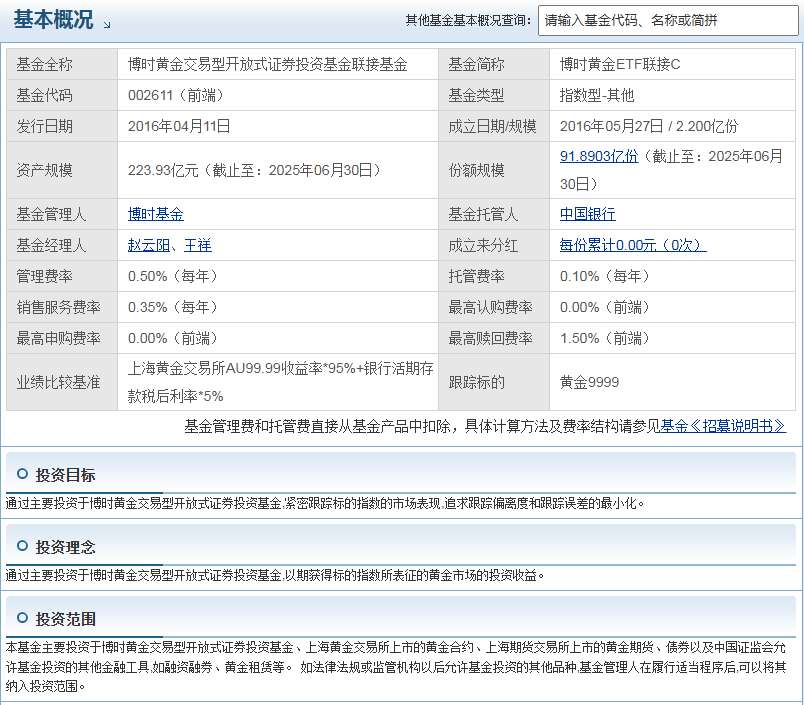Image resolution: width=804 pixels, height=705 pixels.
Task: Click the 其他基金基本概况查询 label
Action: coord(468,21)
